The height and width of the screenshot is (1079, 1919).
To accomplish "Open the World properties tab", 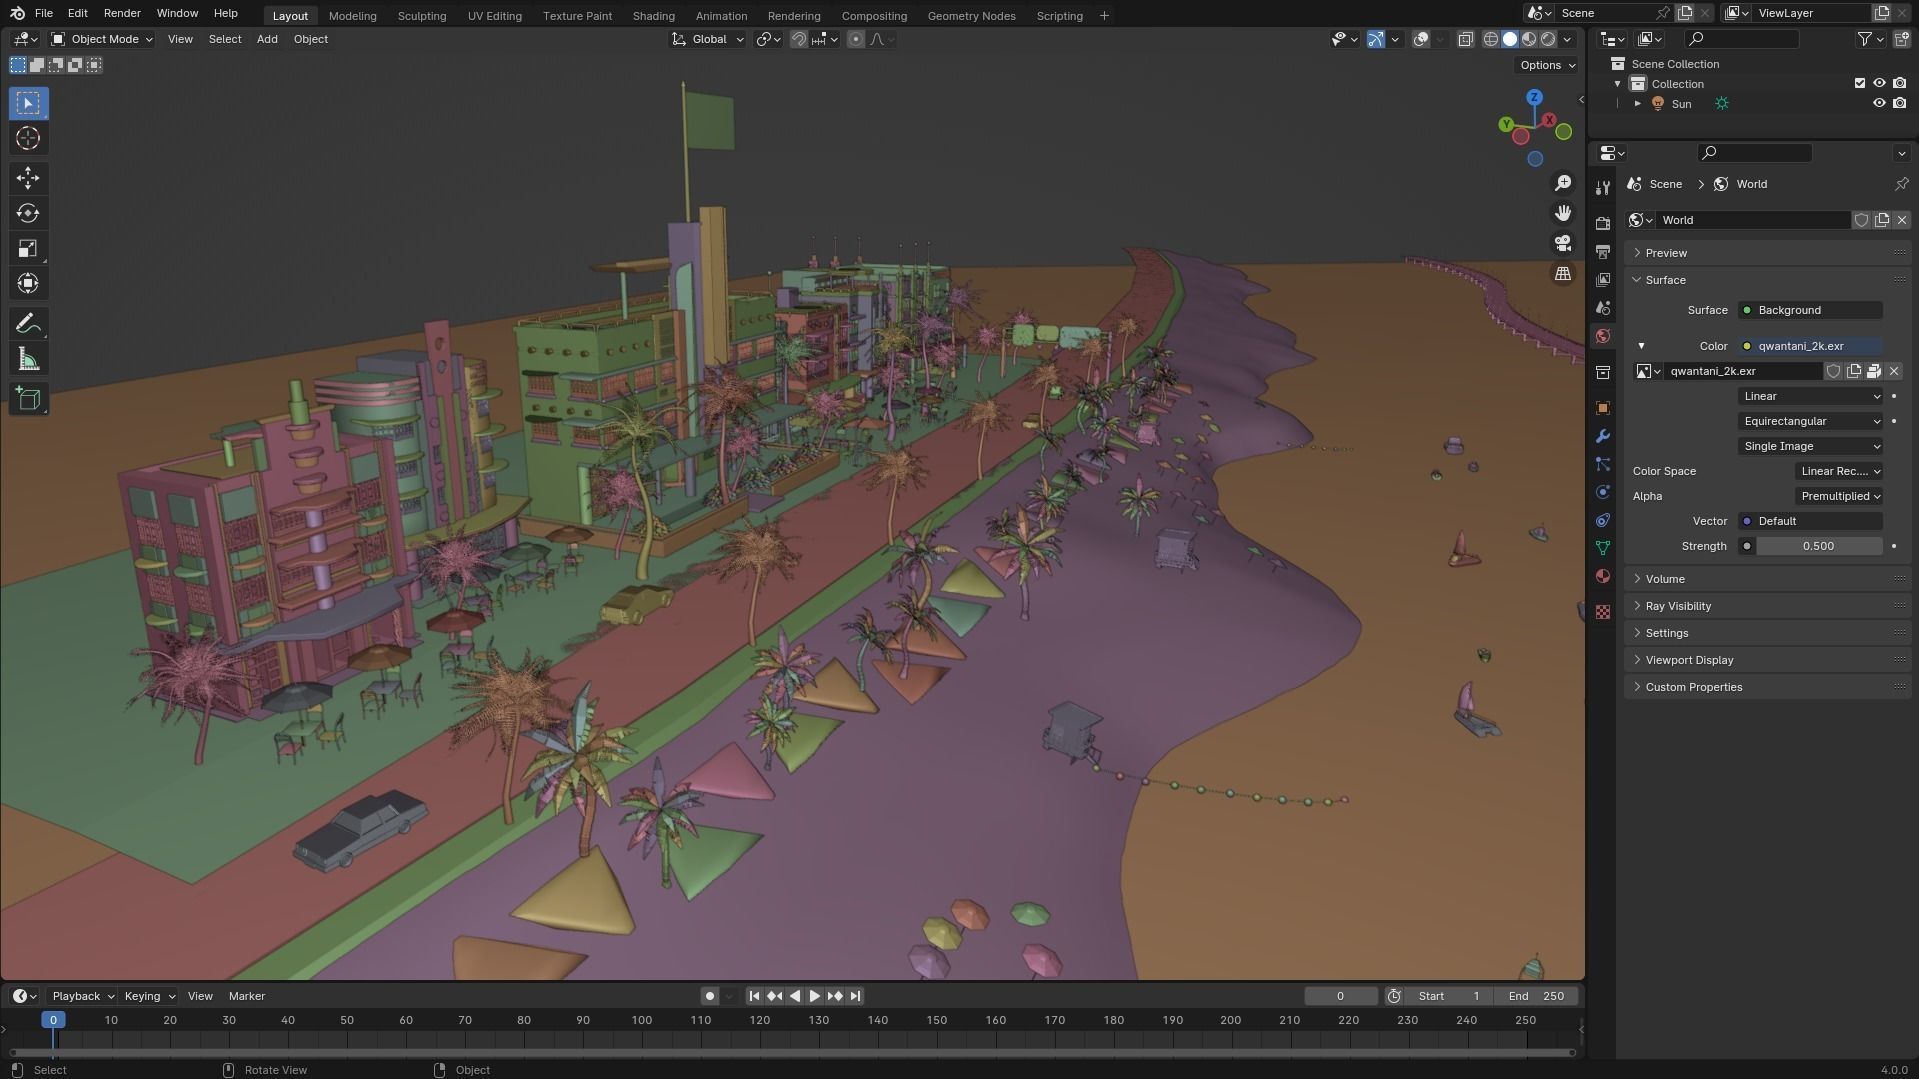I will pos(1603,336).
